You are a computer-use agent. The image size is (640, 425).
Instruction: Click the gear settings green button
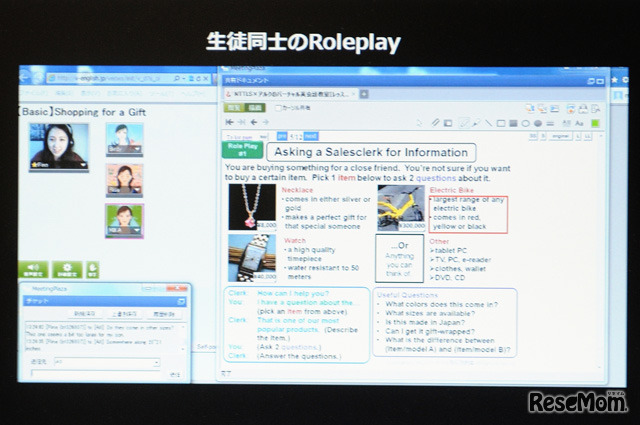click(67, 270)
